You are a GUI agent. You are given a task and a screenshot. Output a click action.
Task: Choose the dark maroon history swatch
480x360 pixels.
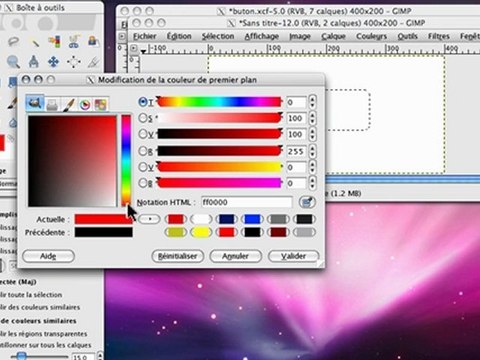tap(278, 232)
